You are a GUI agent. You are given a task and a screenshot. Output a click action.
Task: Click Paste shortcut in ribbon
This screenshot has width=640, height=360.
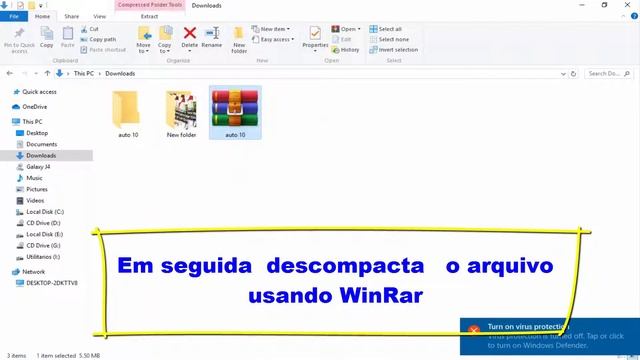(103, 50)
